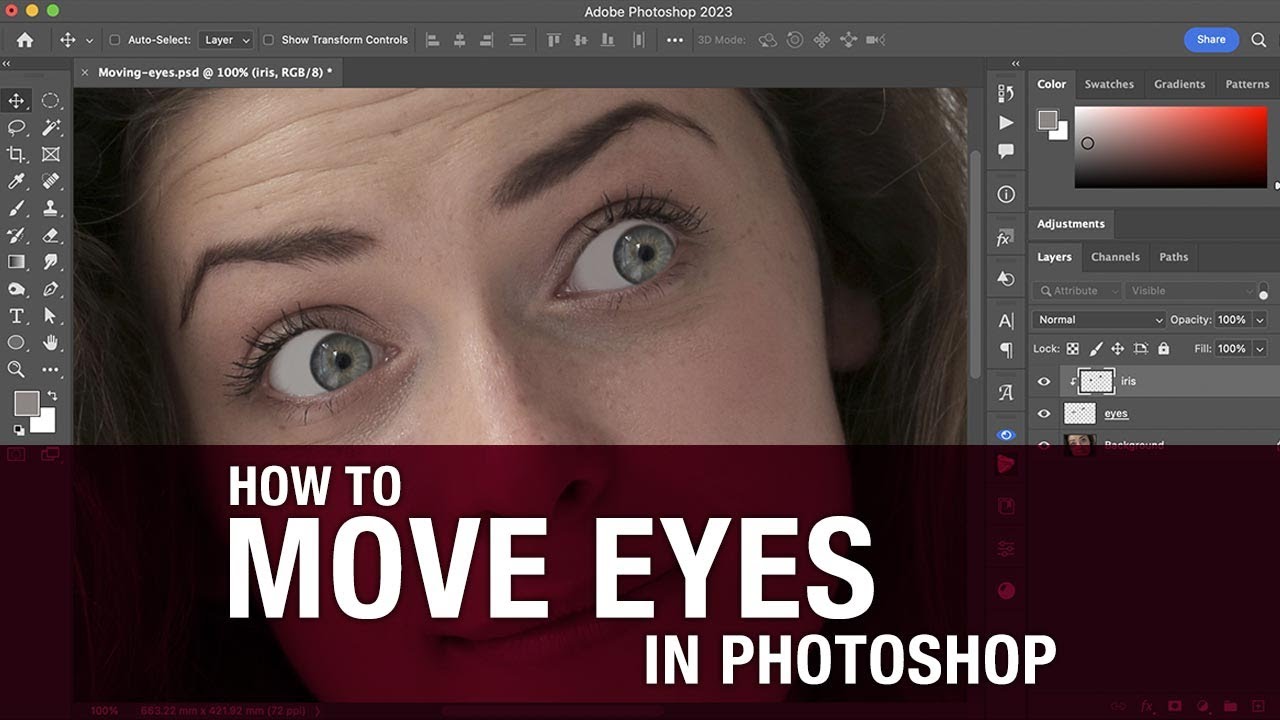This screenshot has width=1280, height=720.
Task: Switch to the Swatches tab
Action: (1109, 84)
